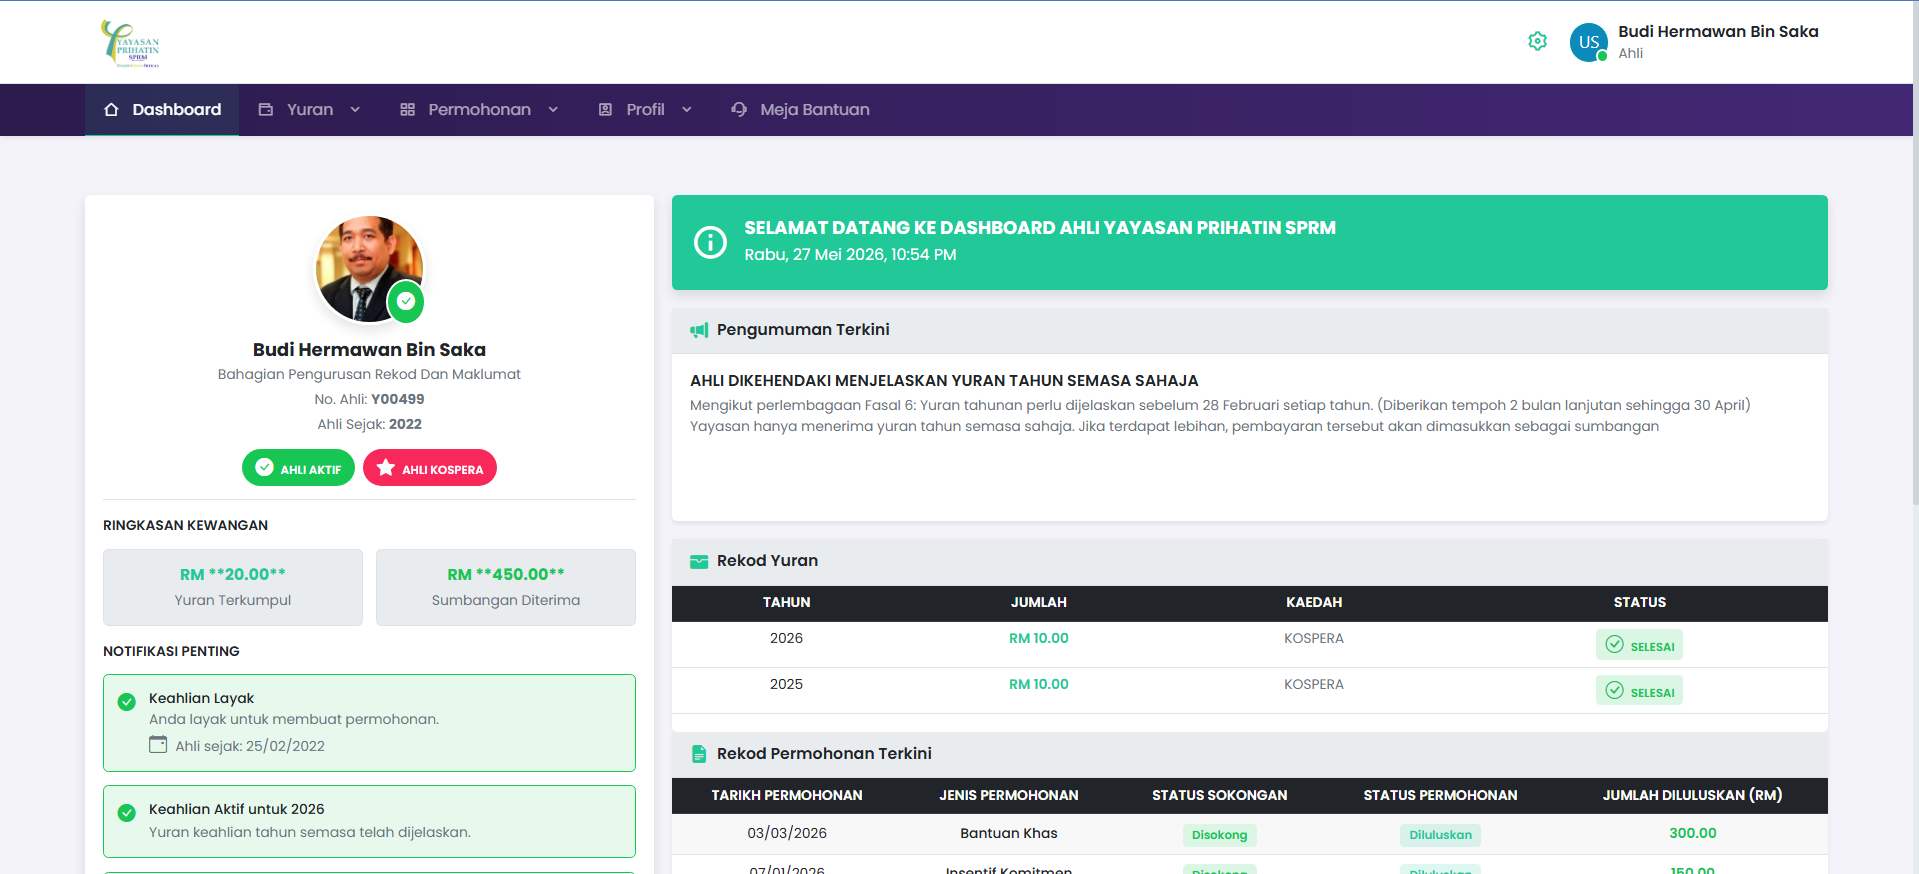The image size is (1919, 874).
Task: Open the Permohonan menu
Action: tap(479, 110)
